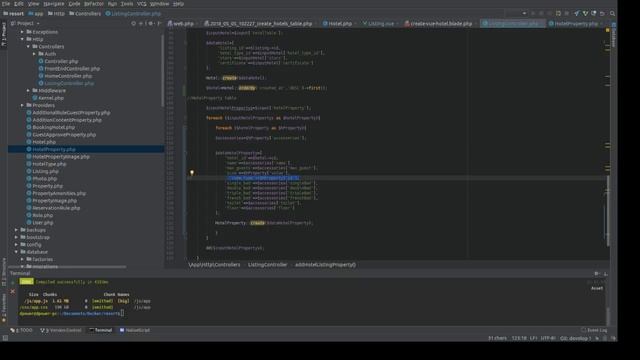Image resolution: width=640 pixels, height=360 pixels.
Task: Click ListingController.php in navigation bar
Action: (x=133, y=13)
